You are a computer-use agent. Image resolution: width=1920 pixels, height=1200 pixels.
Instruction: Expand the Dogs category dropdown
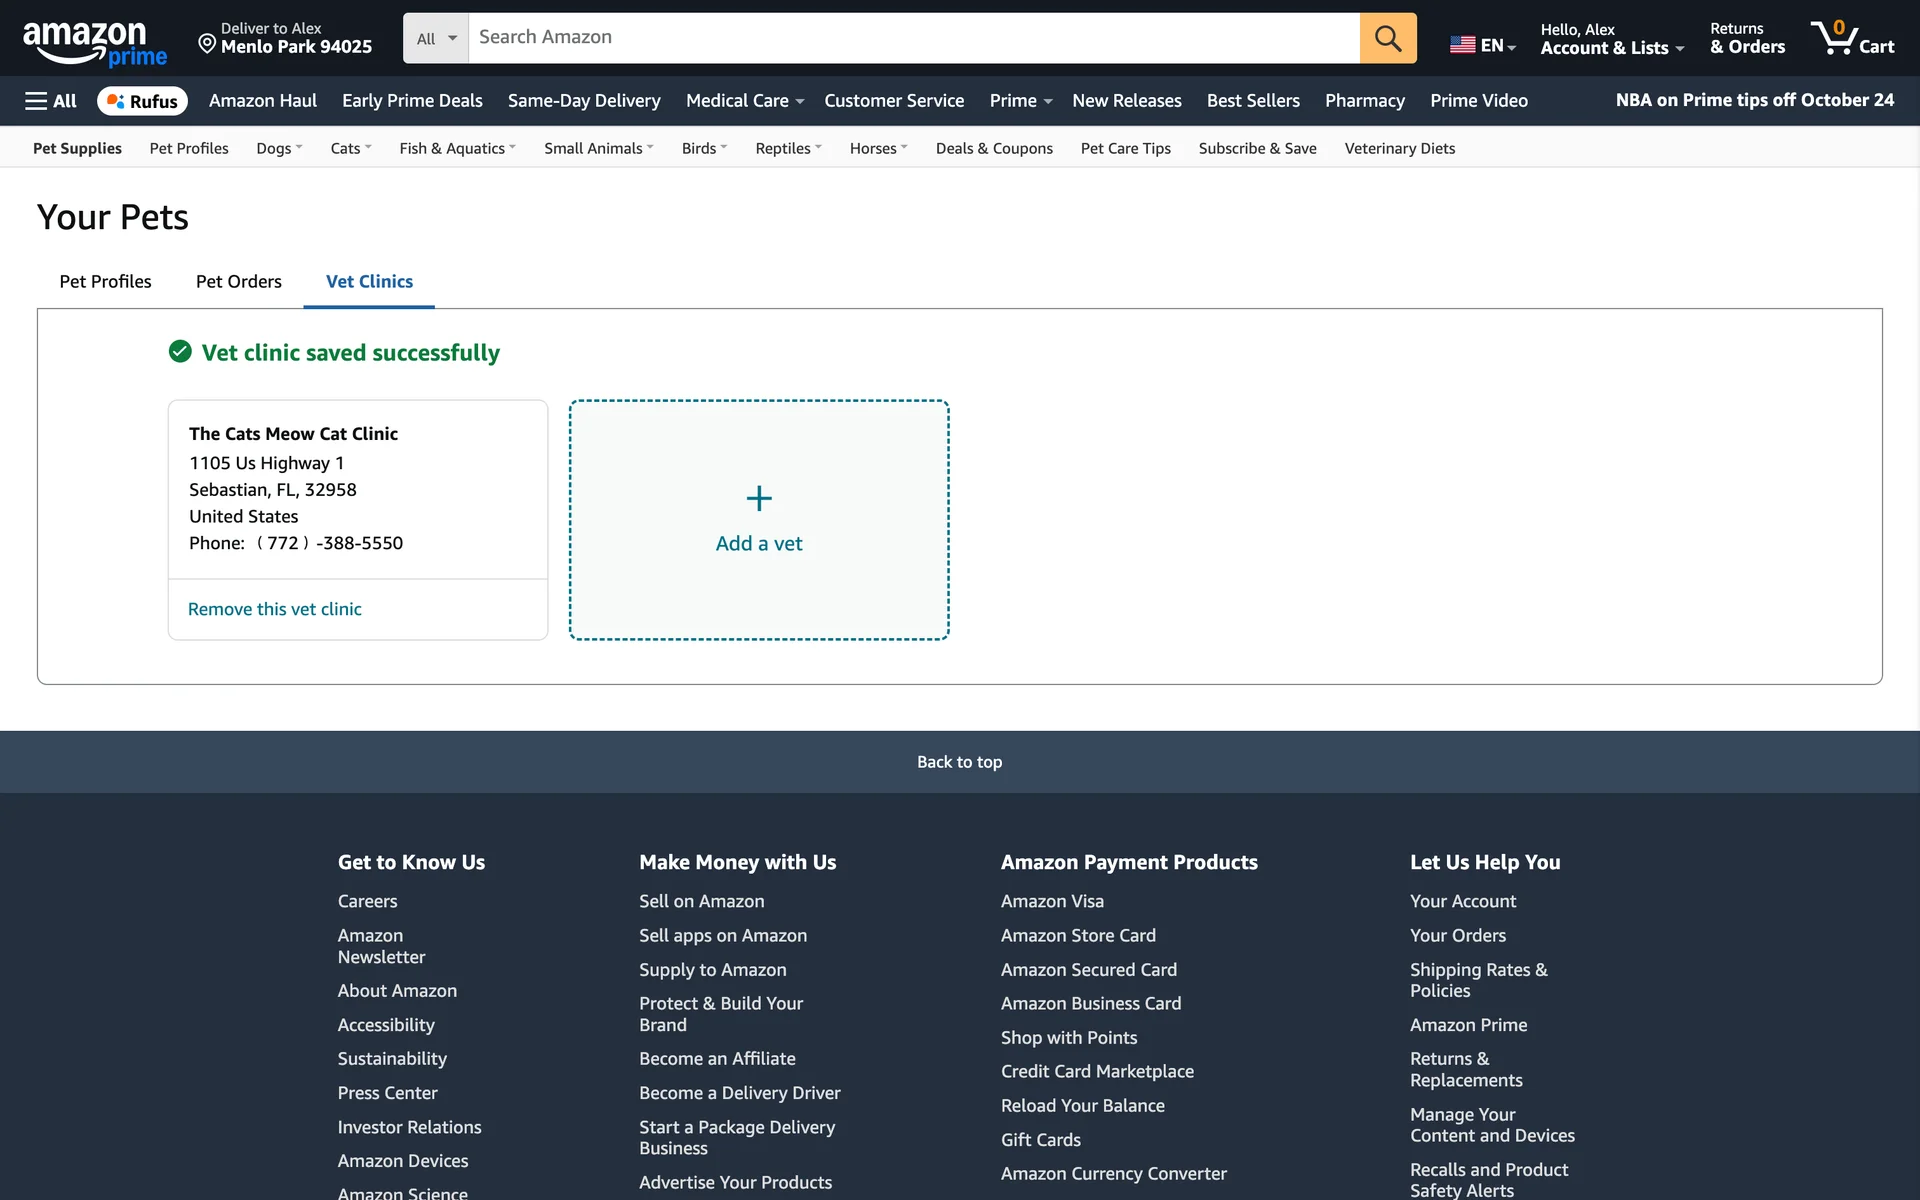click(279, 148)
